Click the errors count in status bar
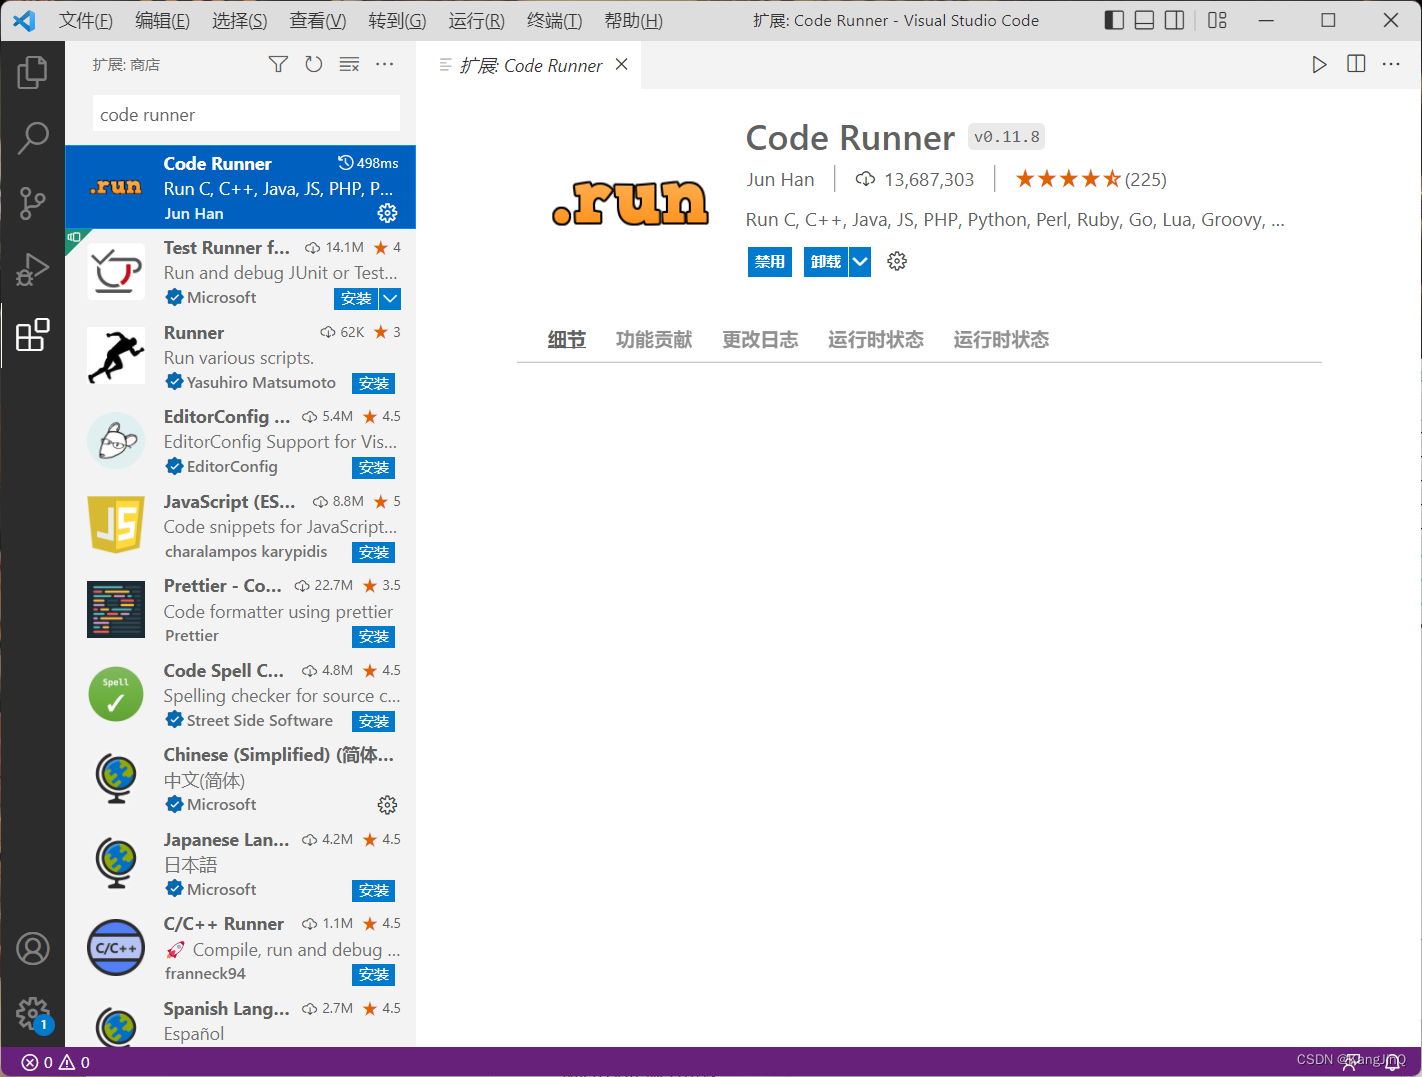Image resolution: width=1422 pixels, height=1077 pixels. coord(38,1062)
